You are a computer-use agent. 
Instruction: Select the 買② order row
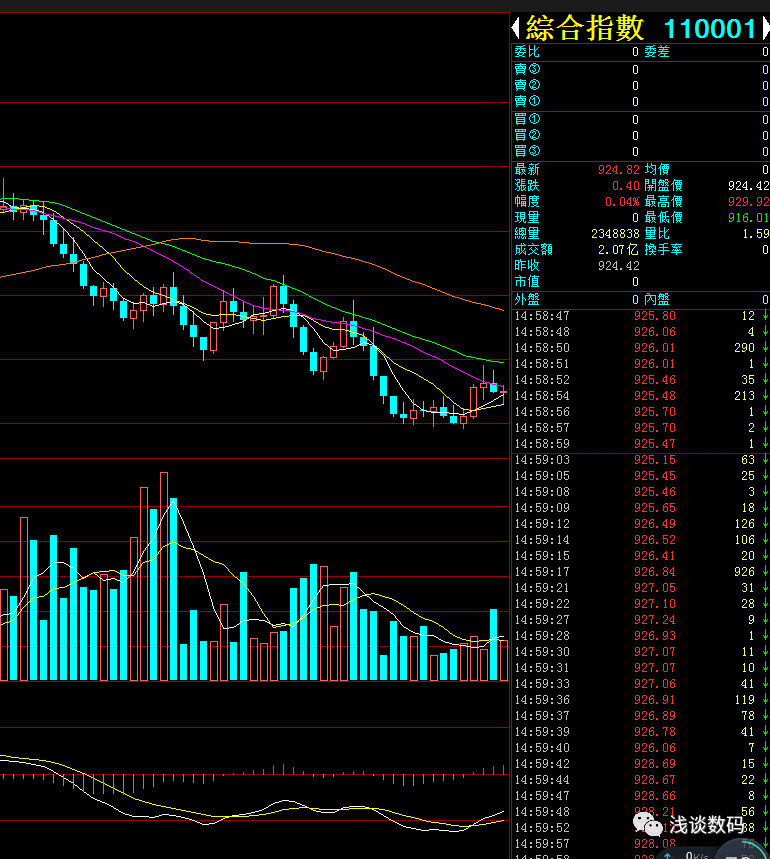click(641, 135)
